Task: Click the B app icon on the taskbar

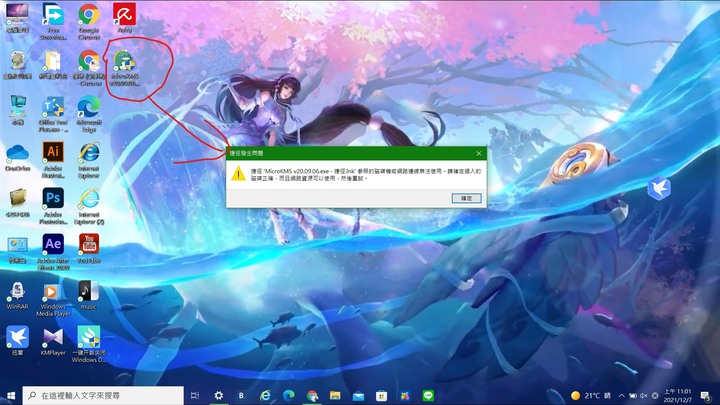Action: point(241,395)
